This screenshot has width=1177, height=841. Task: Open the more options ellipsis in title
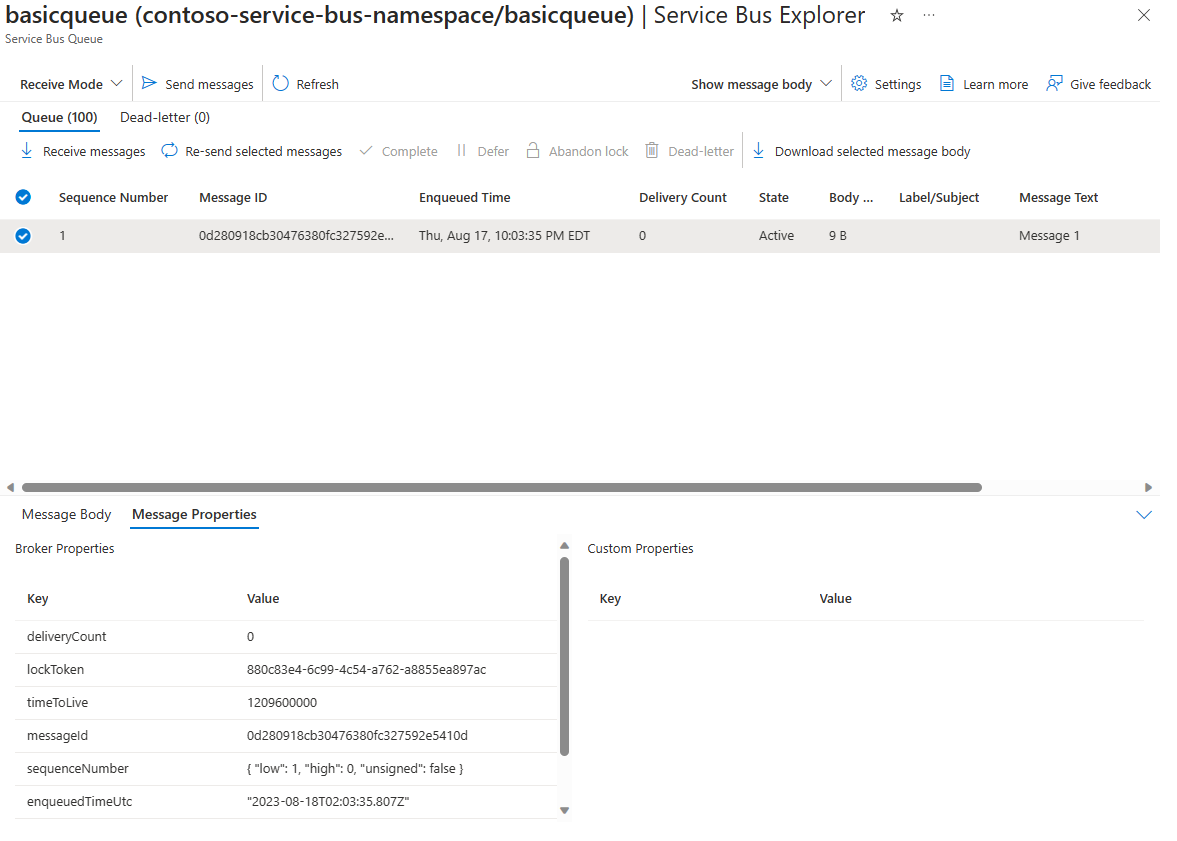coord(929,16)
